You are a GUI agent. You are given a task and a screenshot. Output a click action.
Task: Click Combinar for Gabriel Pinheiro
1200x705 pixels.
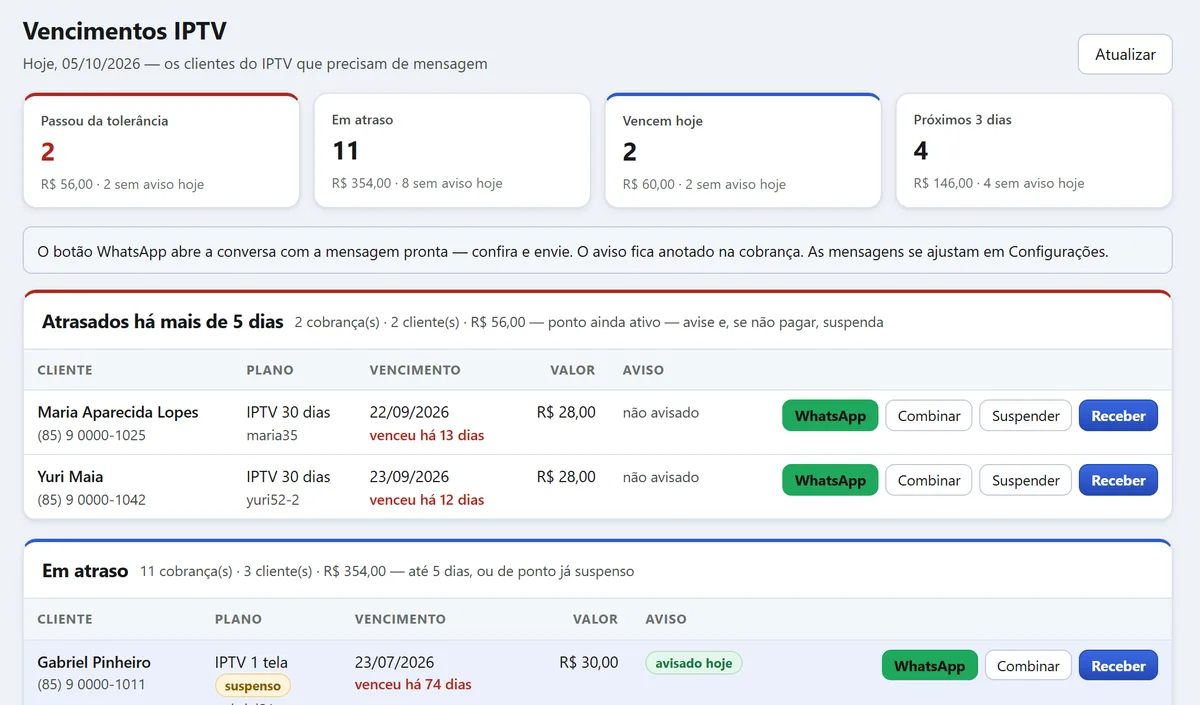coord(1028,666)
